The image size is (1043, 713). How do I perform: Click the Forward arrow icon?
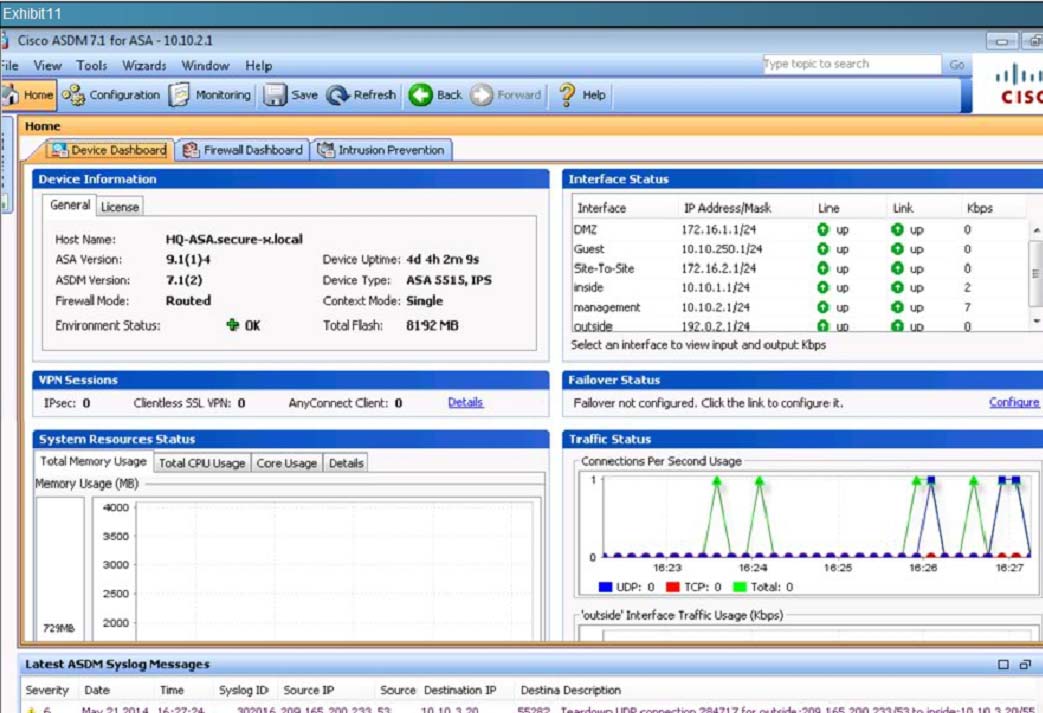(x=482, y=95)
